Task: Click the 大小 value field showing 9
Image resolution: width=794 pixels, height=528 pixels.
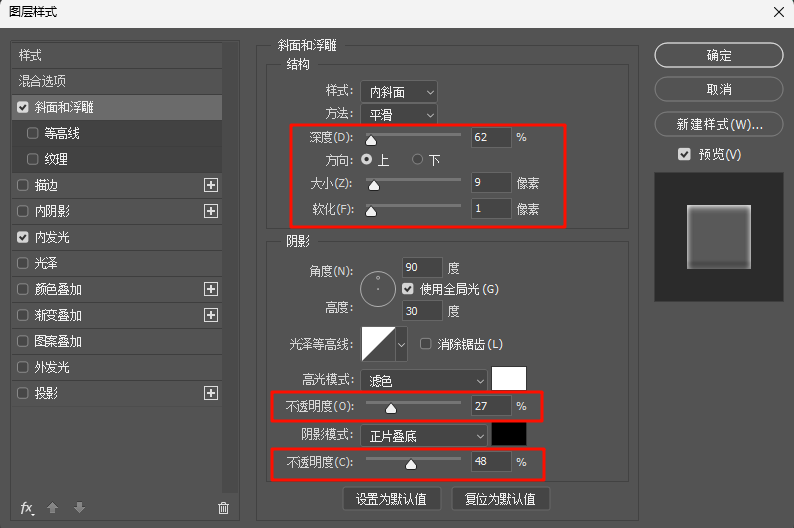Action: pos(491,182)
